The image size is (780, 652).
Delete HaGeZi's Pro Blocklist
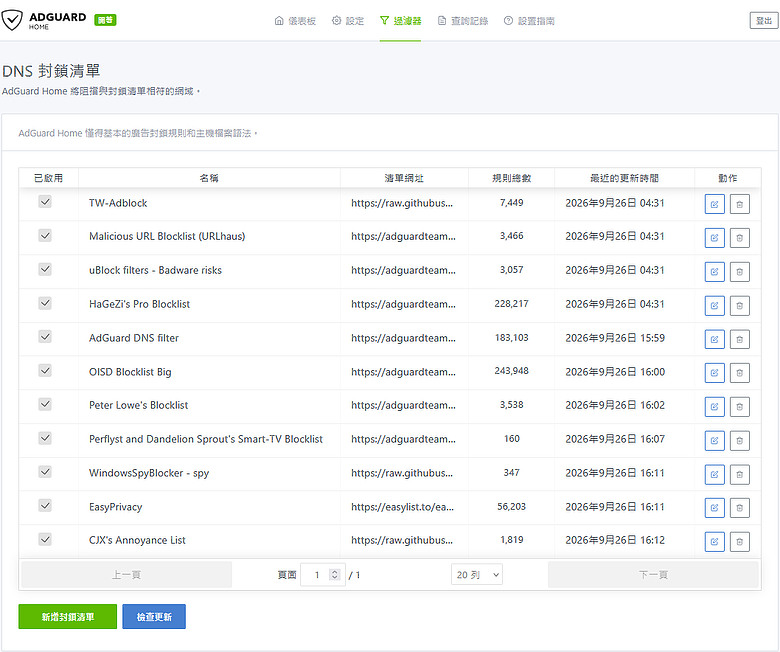click(x=739, y=305)
